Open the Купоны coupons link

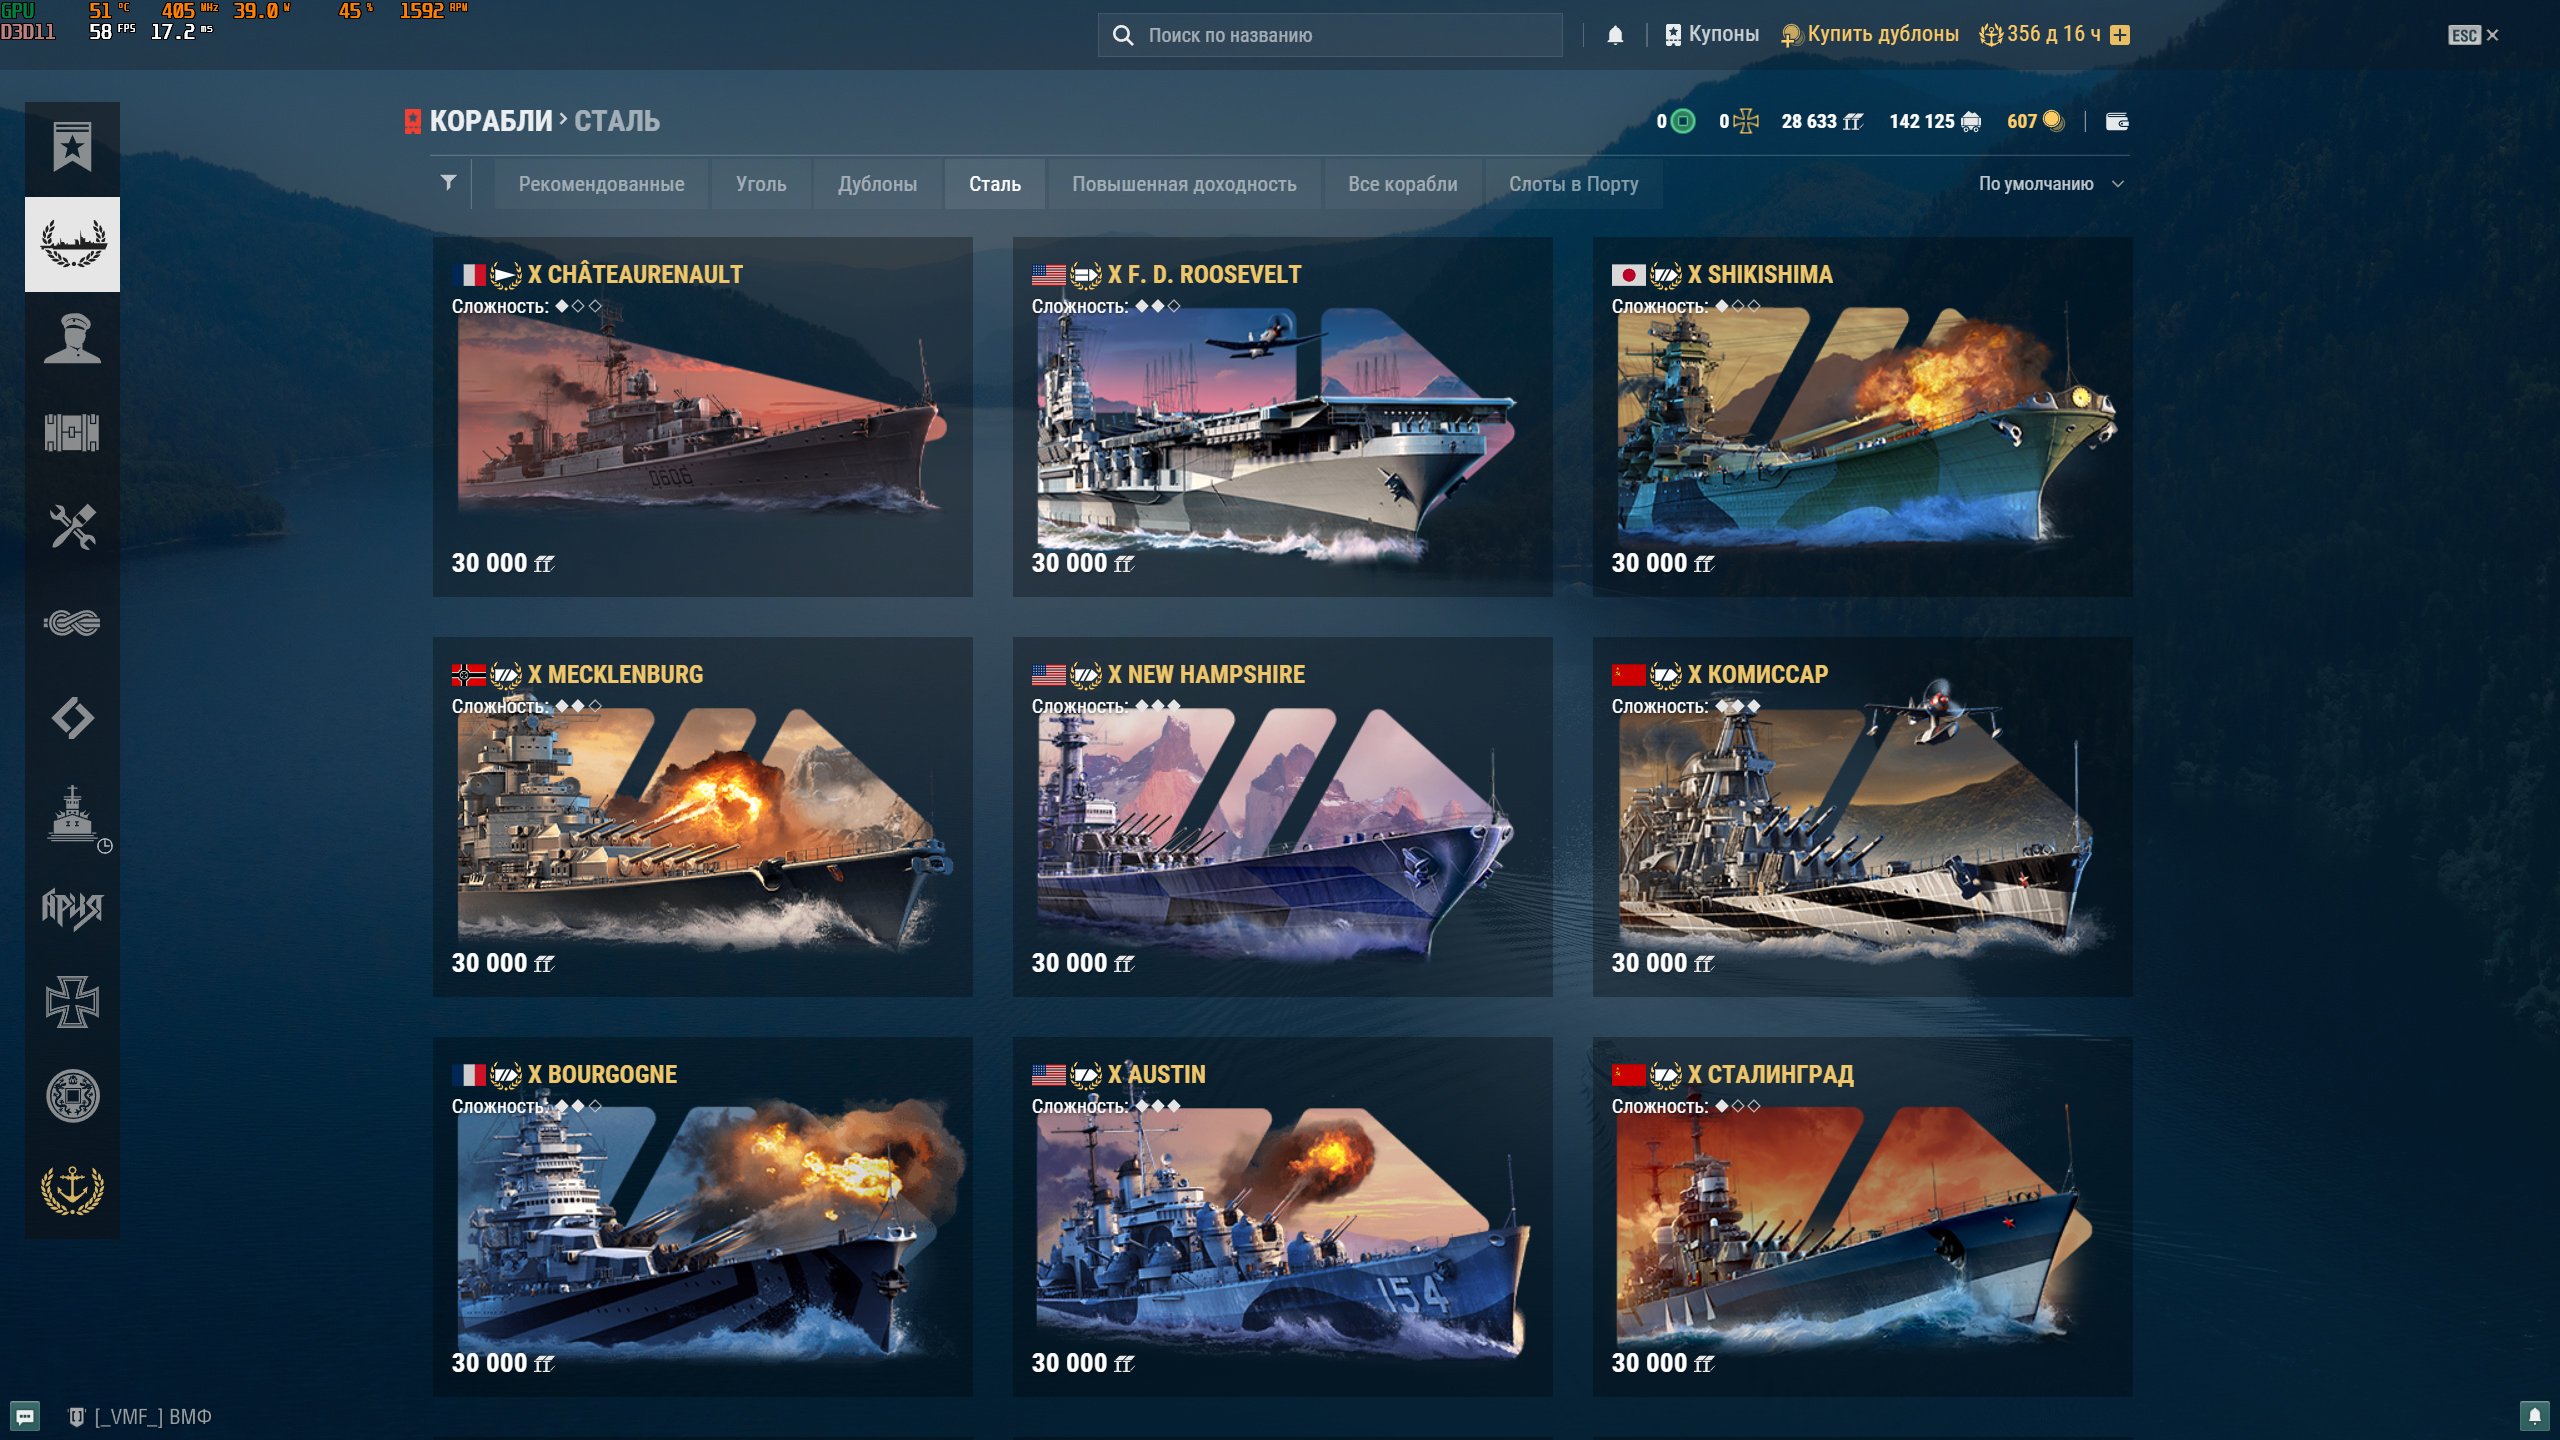pyautogui.click(x=1711, y=35)
